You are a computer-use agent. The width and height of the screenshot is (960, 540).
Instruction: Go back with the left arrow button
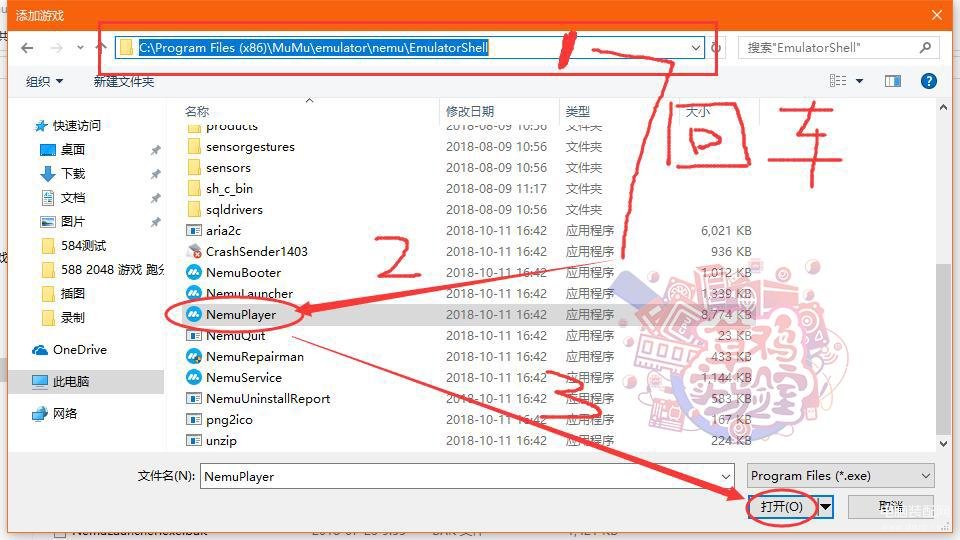[x=27, y=48]
